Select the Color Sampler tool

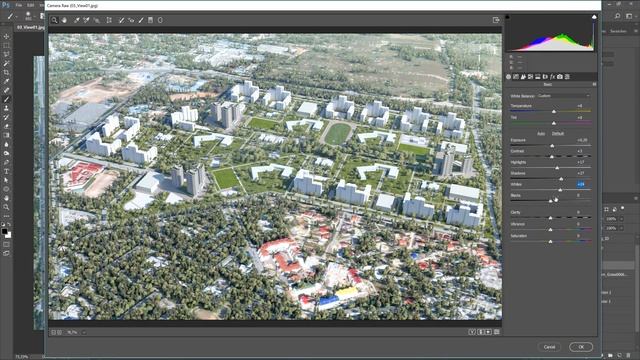click(x=87, y=20)
